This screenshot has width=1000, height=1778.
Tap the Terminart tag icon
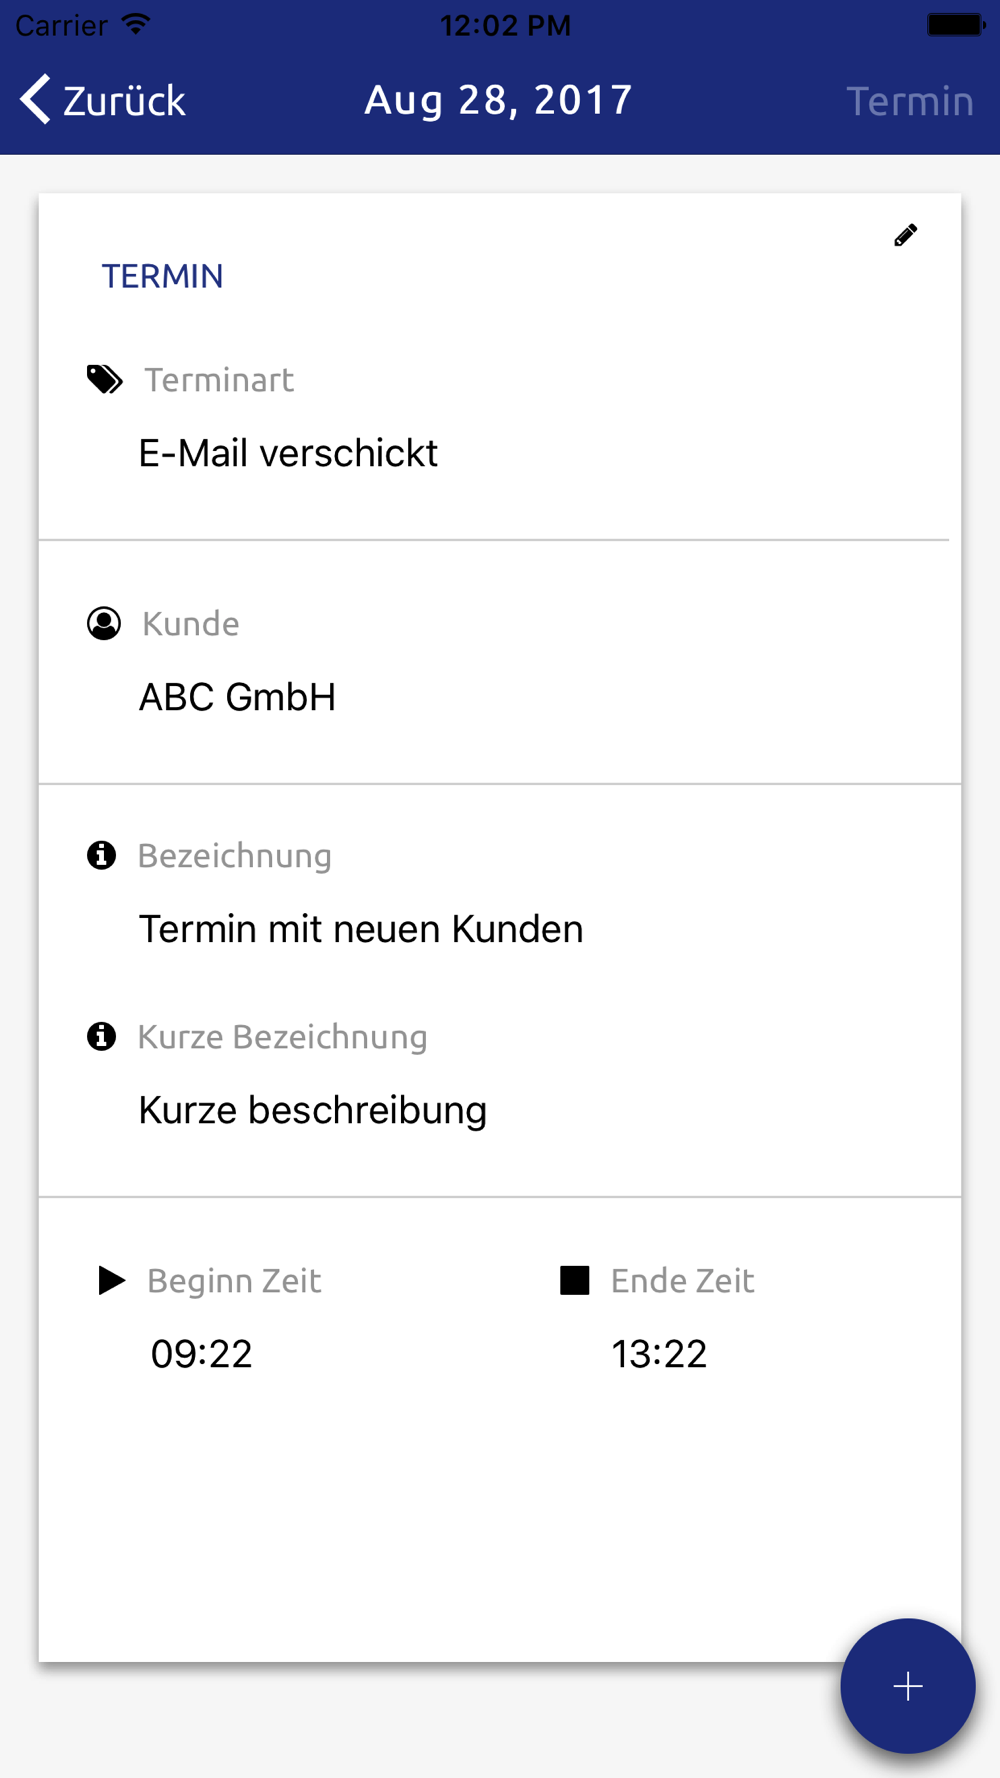pyautogui.click(x=104, y=380)
